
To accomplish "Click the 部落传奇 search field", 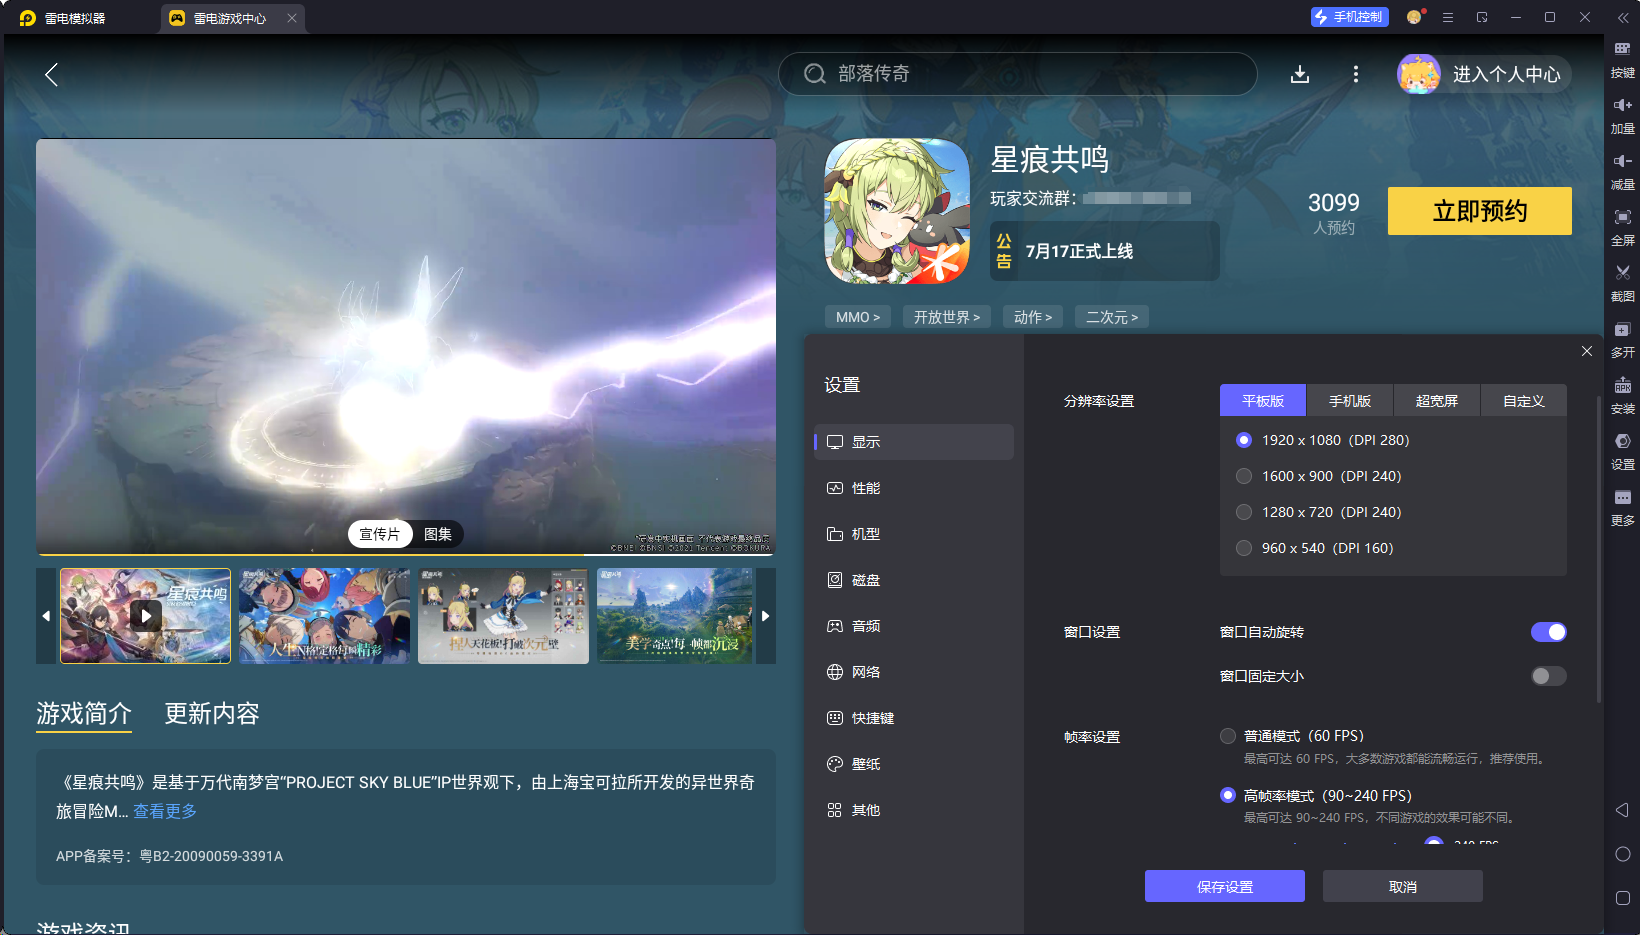I will pyautogui.click(x=1018, y=74).
